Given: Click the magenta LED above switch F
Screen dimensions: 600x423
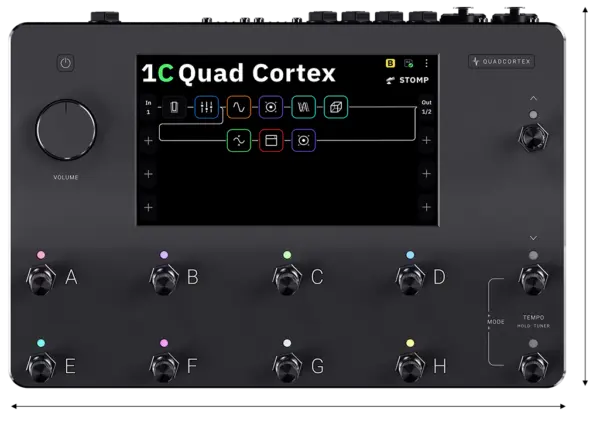Looking at the screenshot, I should click(x=164, y=343).
